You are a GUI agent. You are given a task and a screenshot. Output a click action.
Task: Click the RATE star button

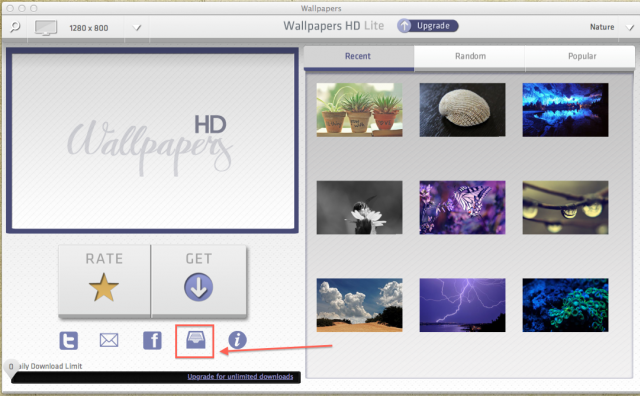point(104,280)
